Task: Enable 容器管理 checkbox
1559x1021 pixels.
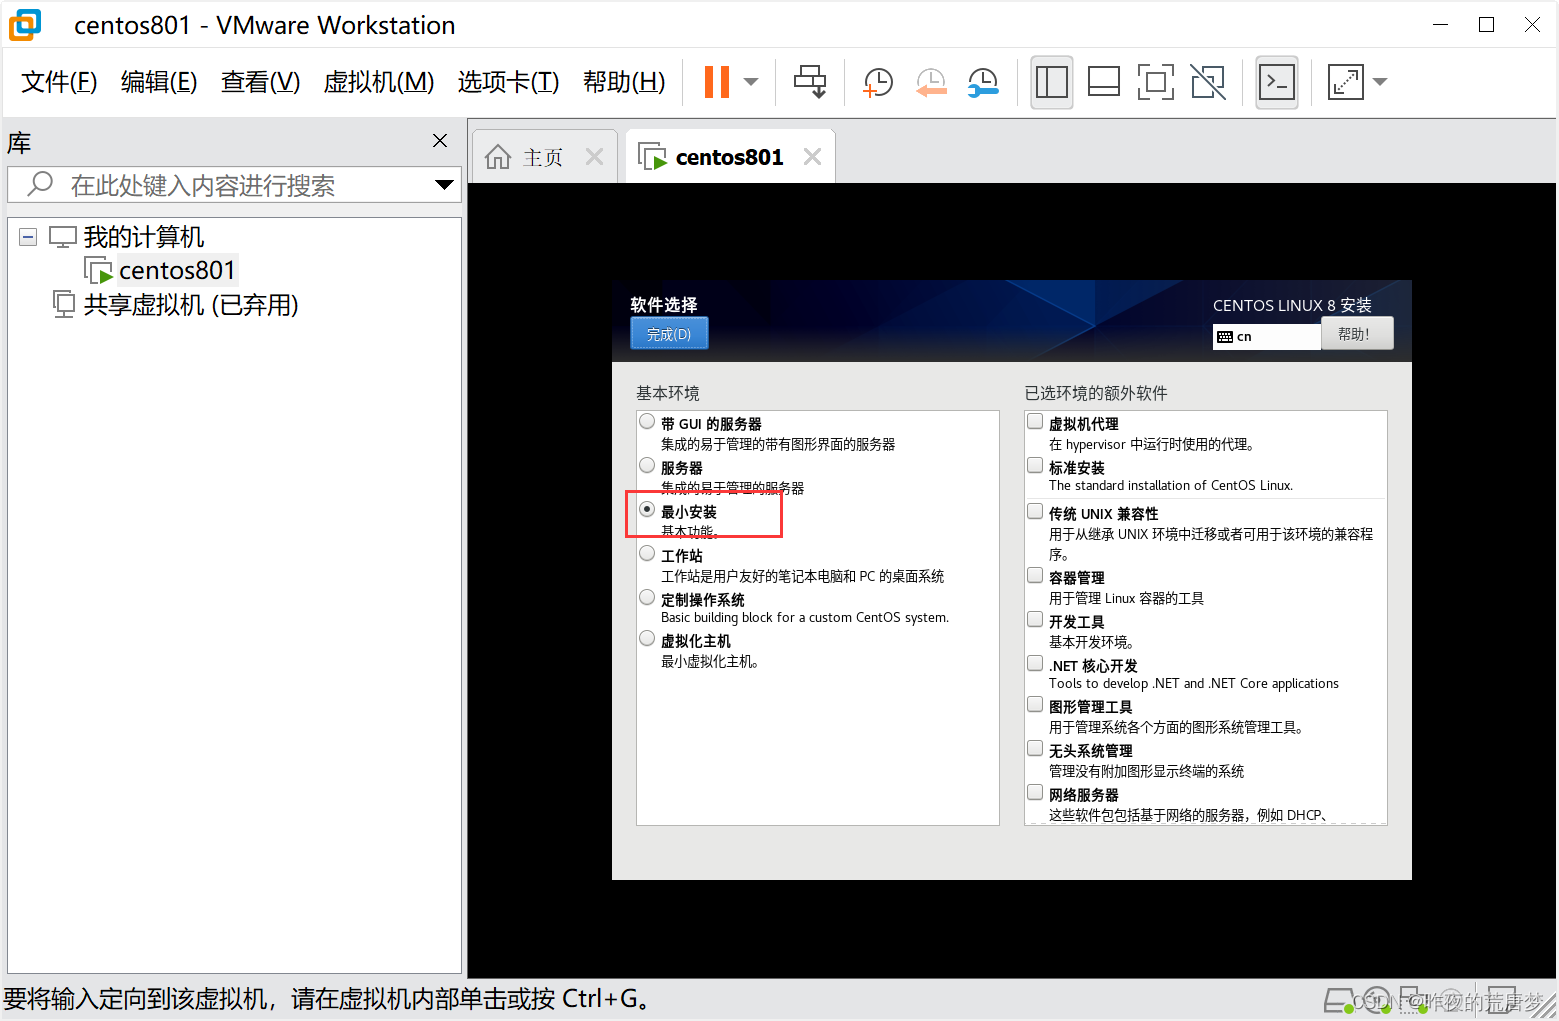Action: 1036,576
